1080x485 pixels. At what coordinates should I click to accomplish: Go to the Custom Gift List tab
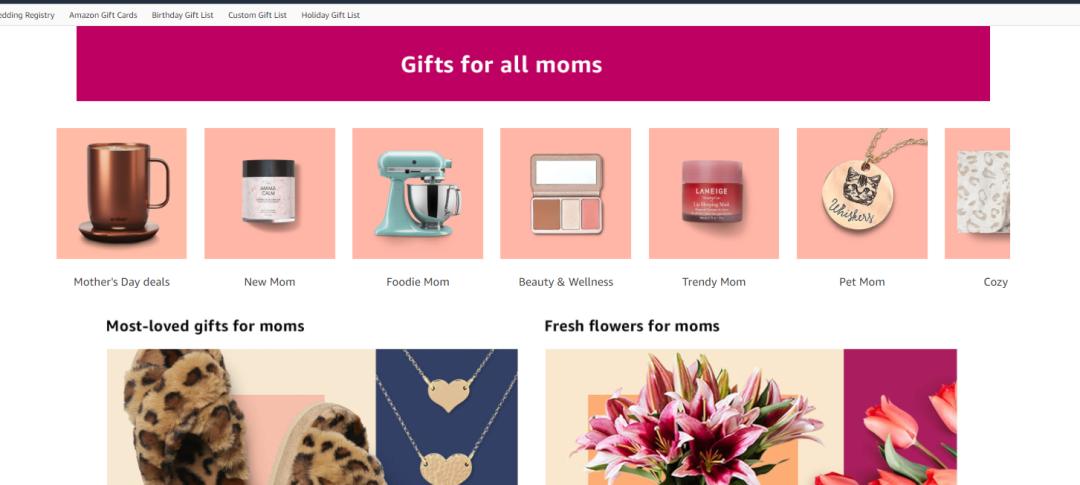pyautogui.click(x=258, y=15)
